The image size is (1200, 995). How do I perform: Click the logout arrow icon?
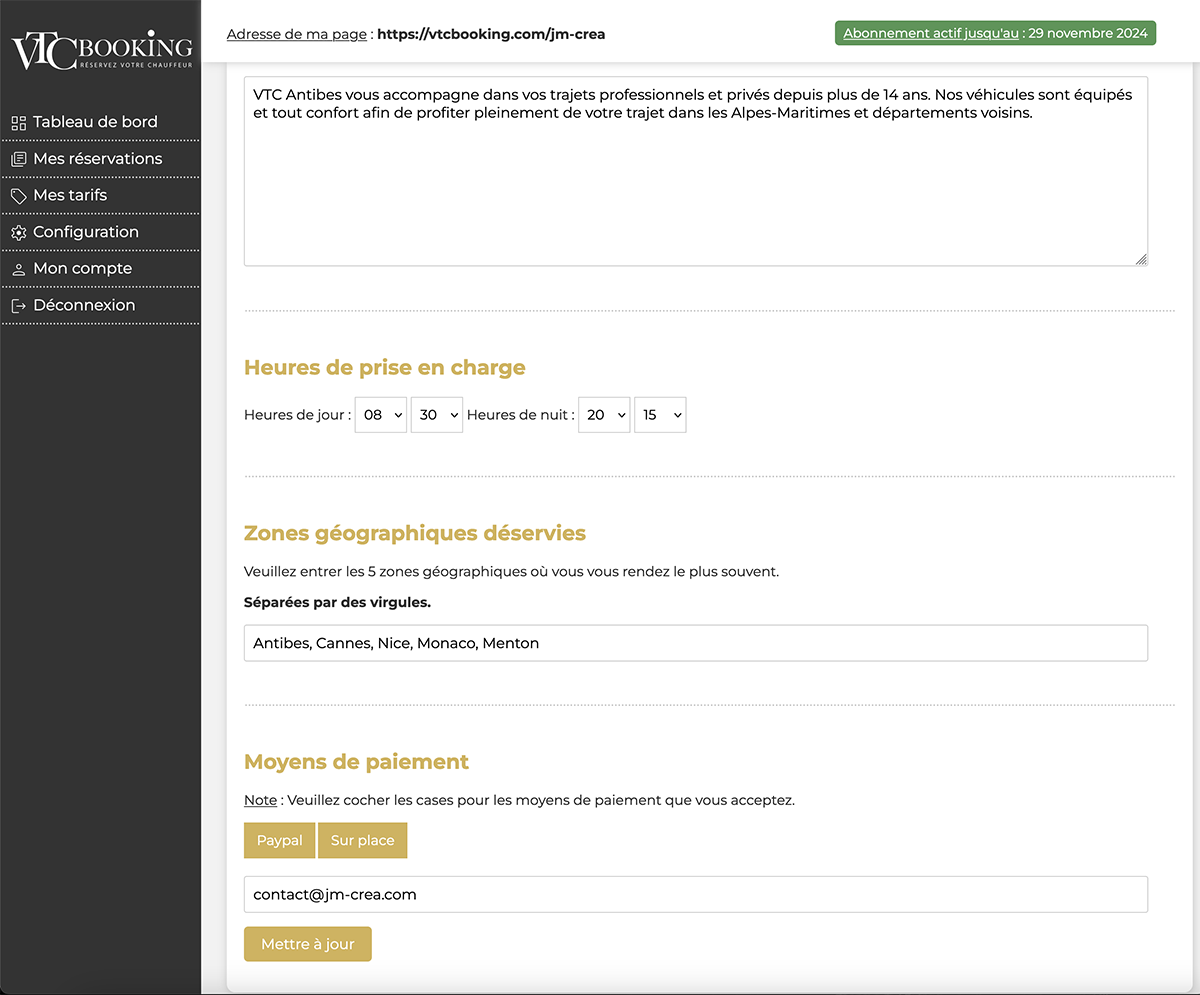tap(18, 306)
